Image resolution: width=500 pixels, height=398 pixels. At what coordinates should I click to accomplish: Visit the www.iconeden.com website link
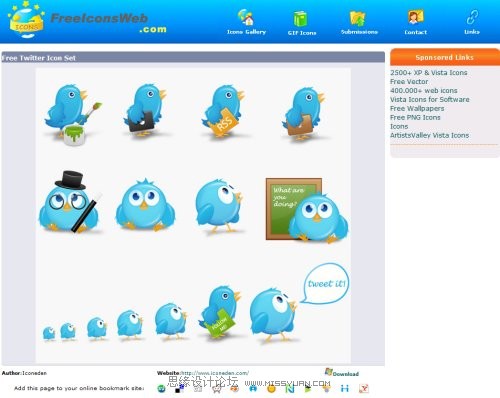point(214,373)
